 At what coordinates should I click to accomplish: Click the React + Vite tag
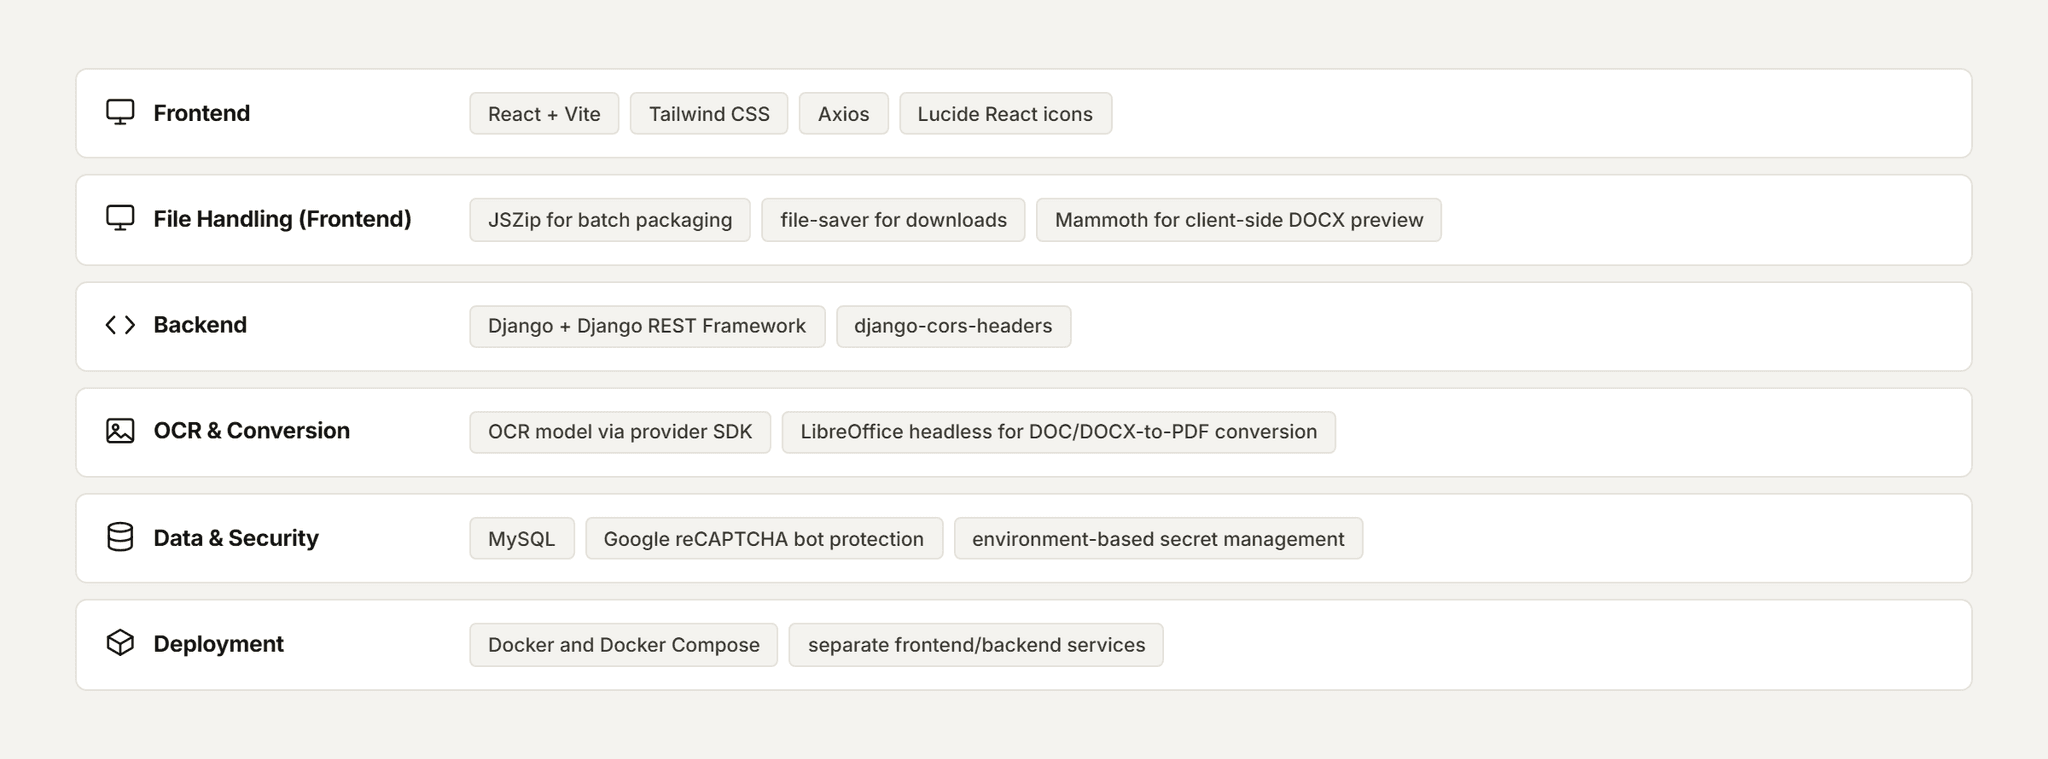click(544, 114)
